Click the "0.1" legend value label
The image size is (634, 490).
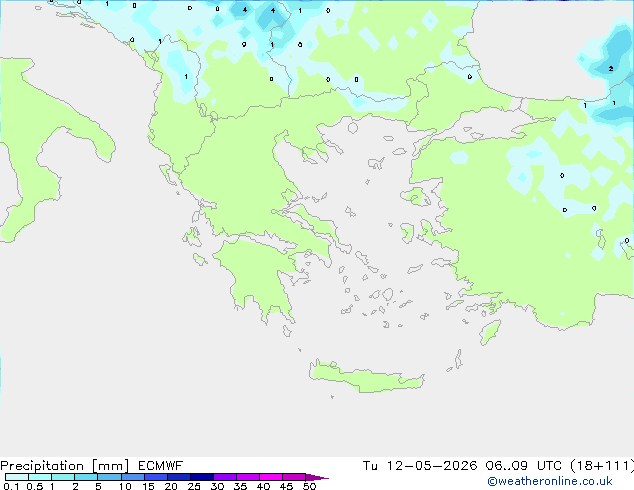11,486
